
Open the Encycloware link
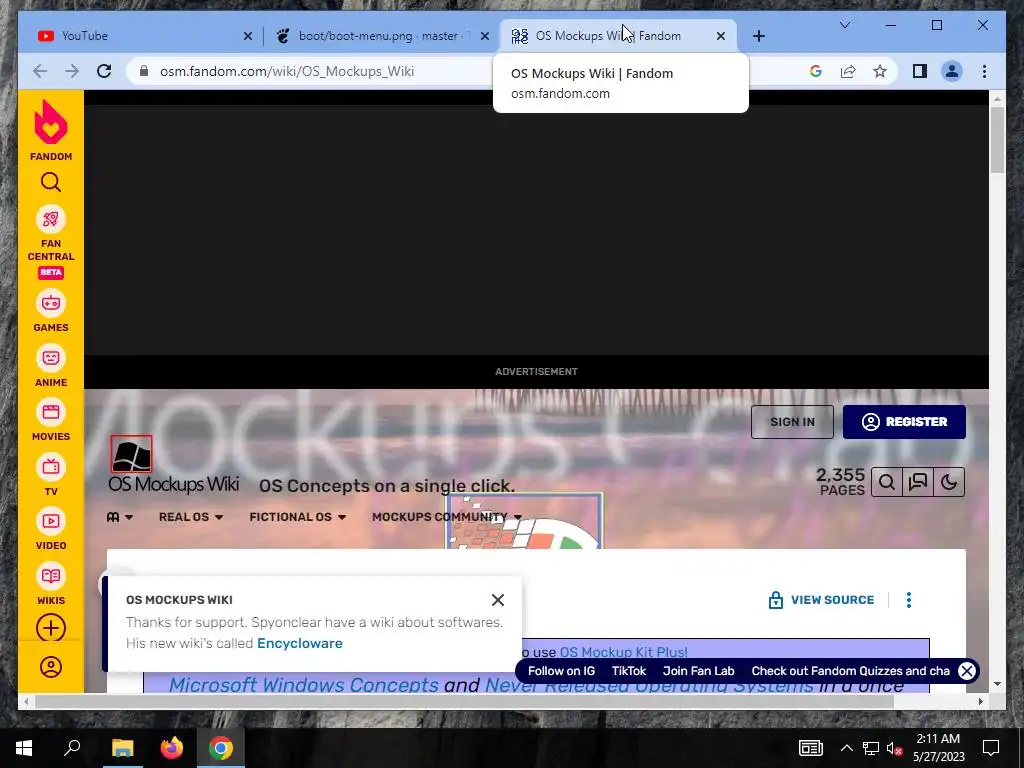tap(300, 643)
